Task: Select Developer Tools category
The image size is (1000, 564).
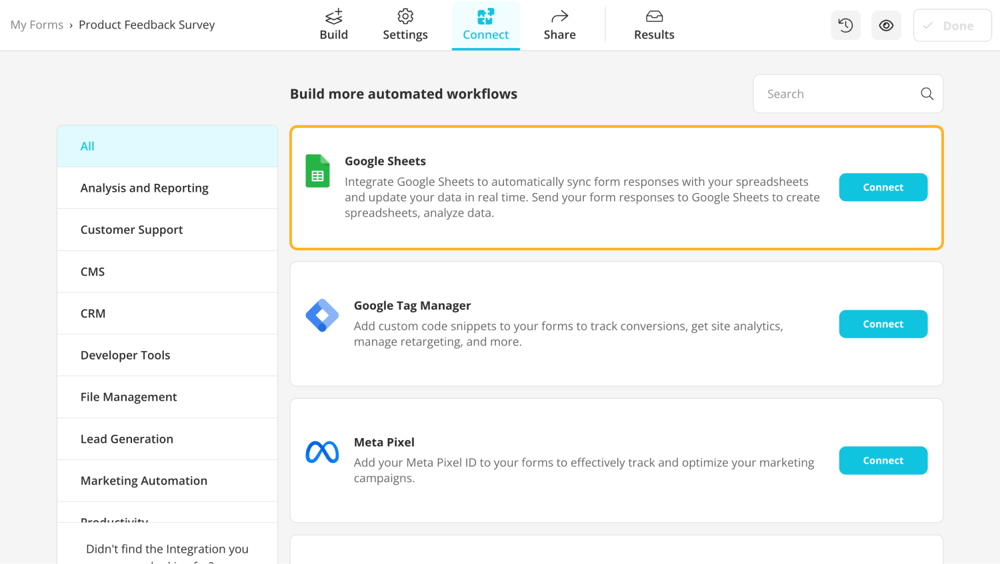Action: (x=167, y=355)
